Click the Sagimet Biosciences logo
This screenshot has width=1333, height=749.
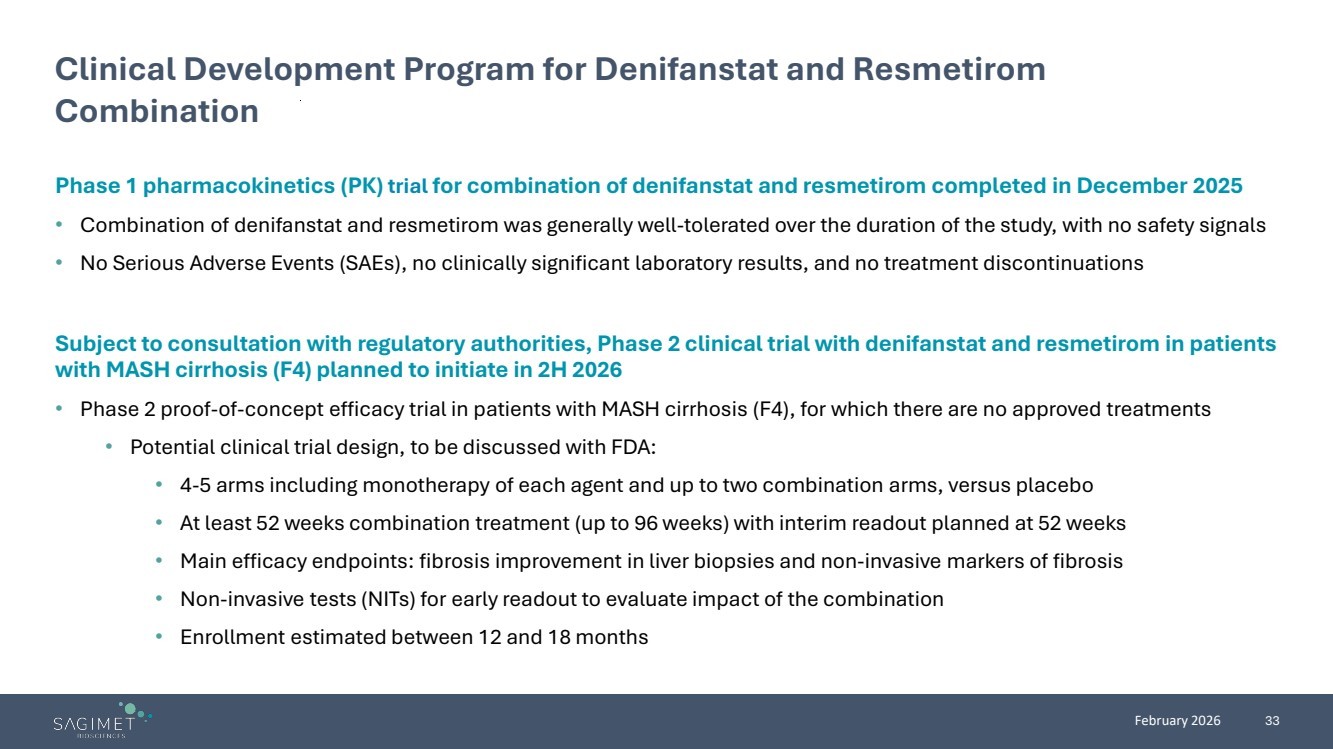[102, 721]
